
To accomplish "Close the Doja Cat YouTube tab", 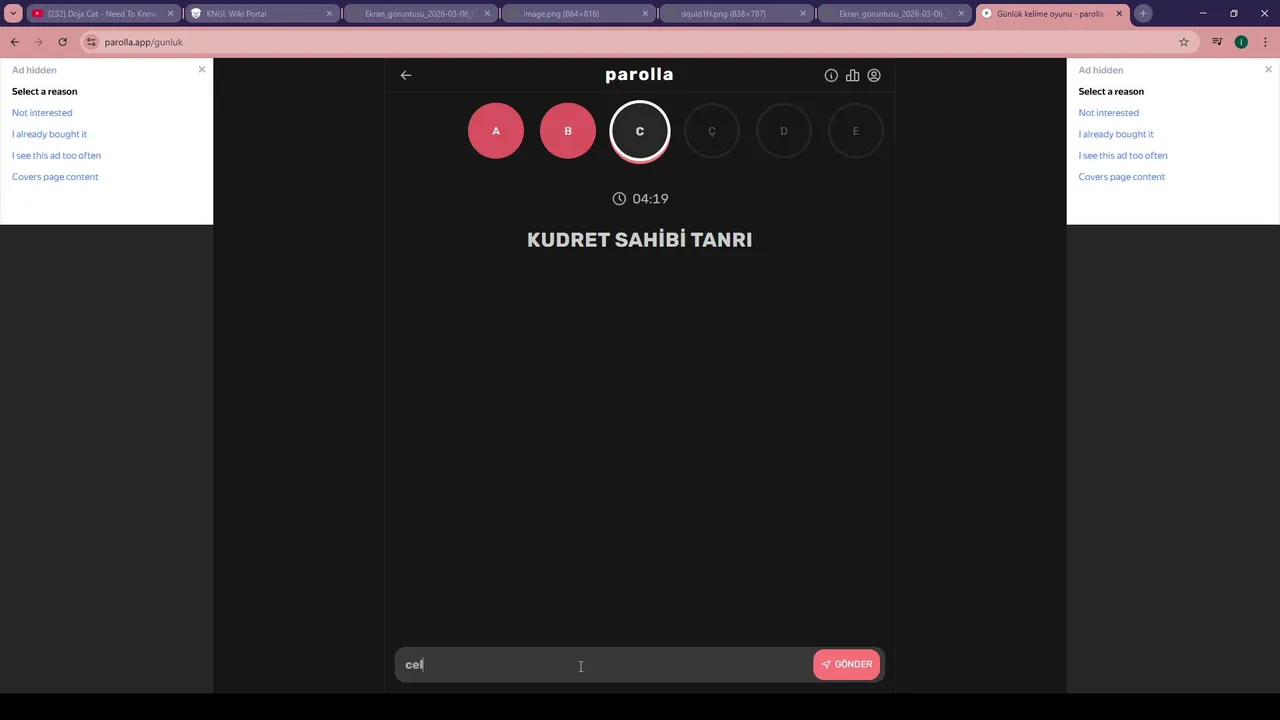I will [x=170, y=14].
